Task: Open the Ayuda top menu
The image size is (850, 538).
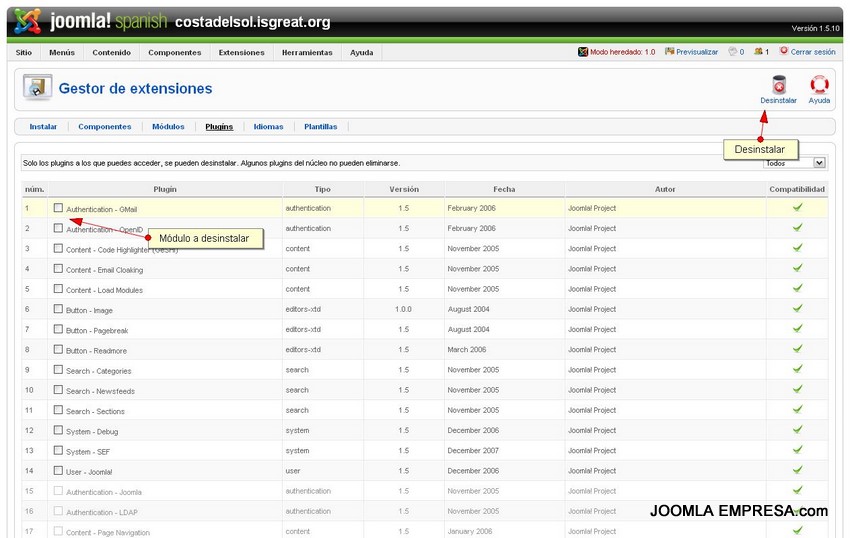Action: pos(362,53)
